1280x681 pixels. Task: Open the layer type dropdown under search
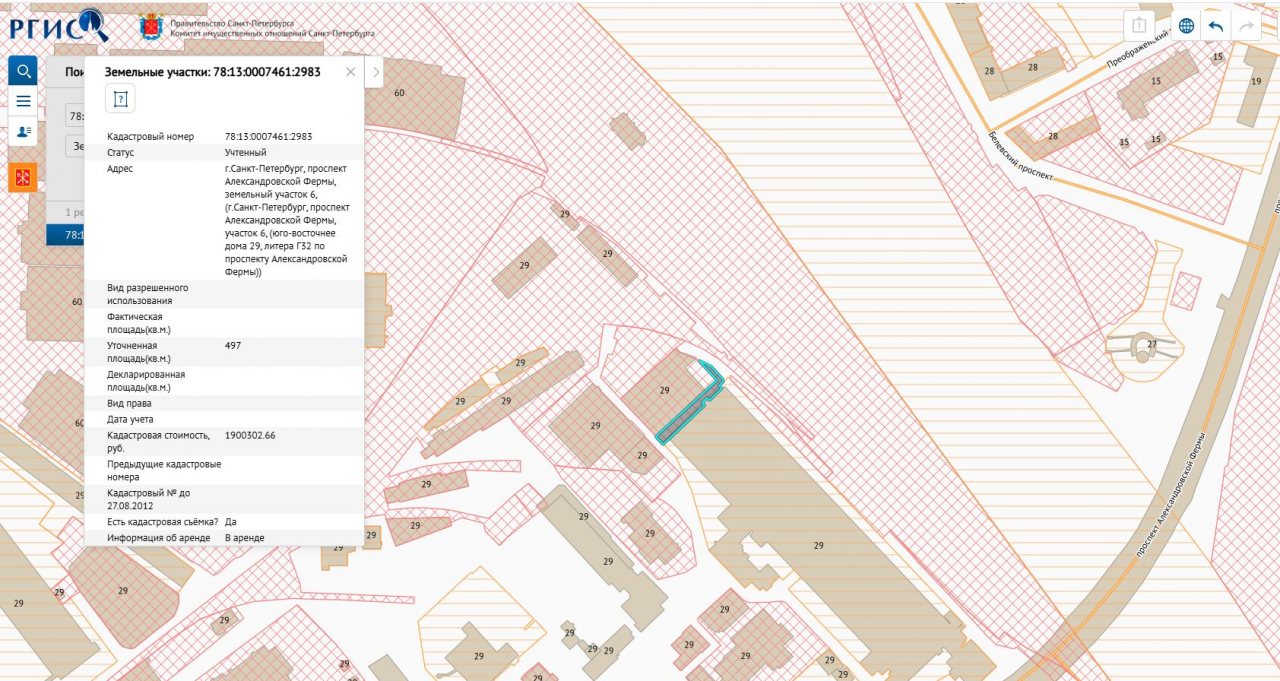tap(75, 146)
